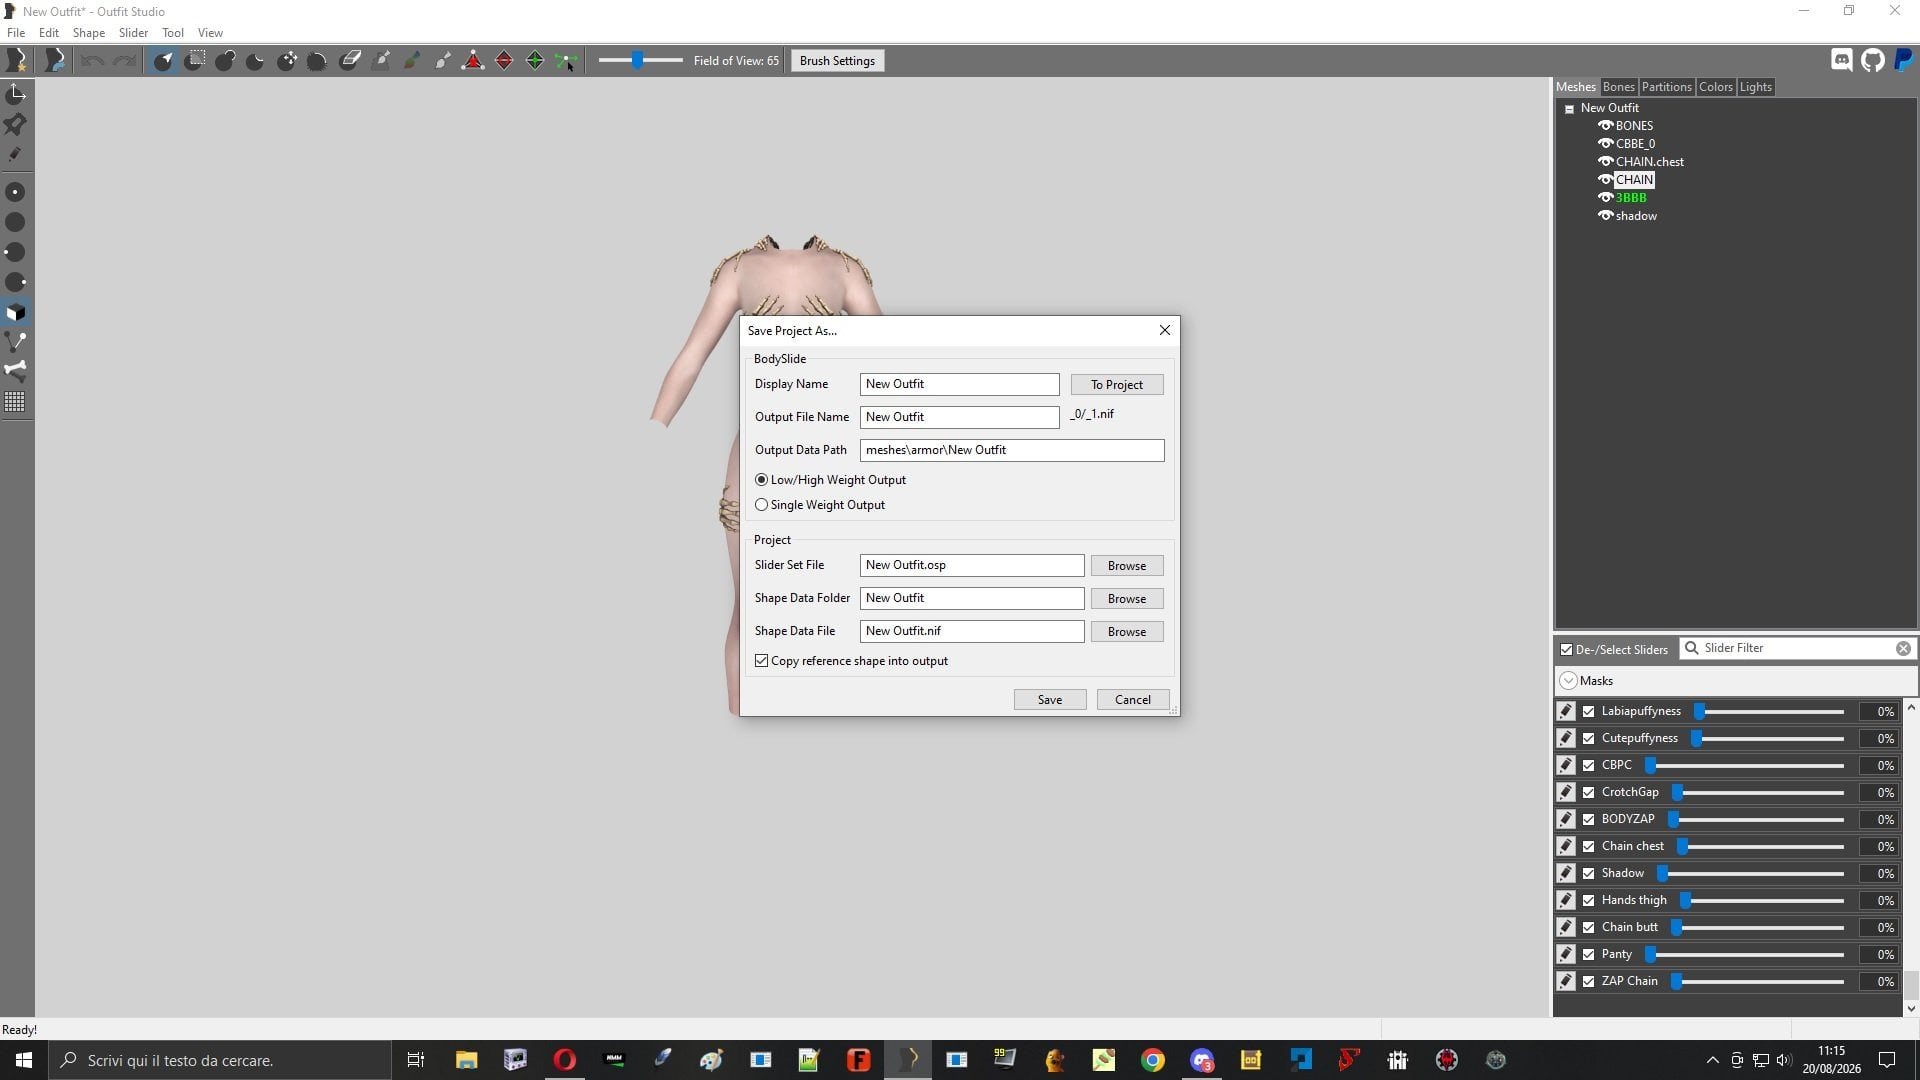Uncheck the CBPC slider checkbox

pyautogui.click(x=1589, y=765)
